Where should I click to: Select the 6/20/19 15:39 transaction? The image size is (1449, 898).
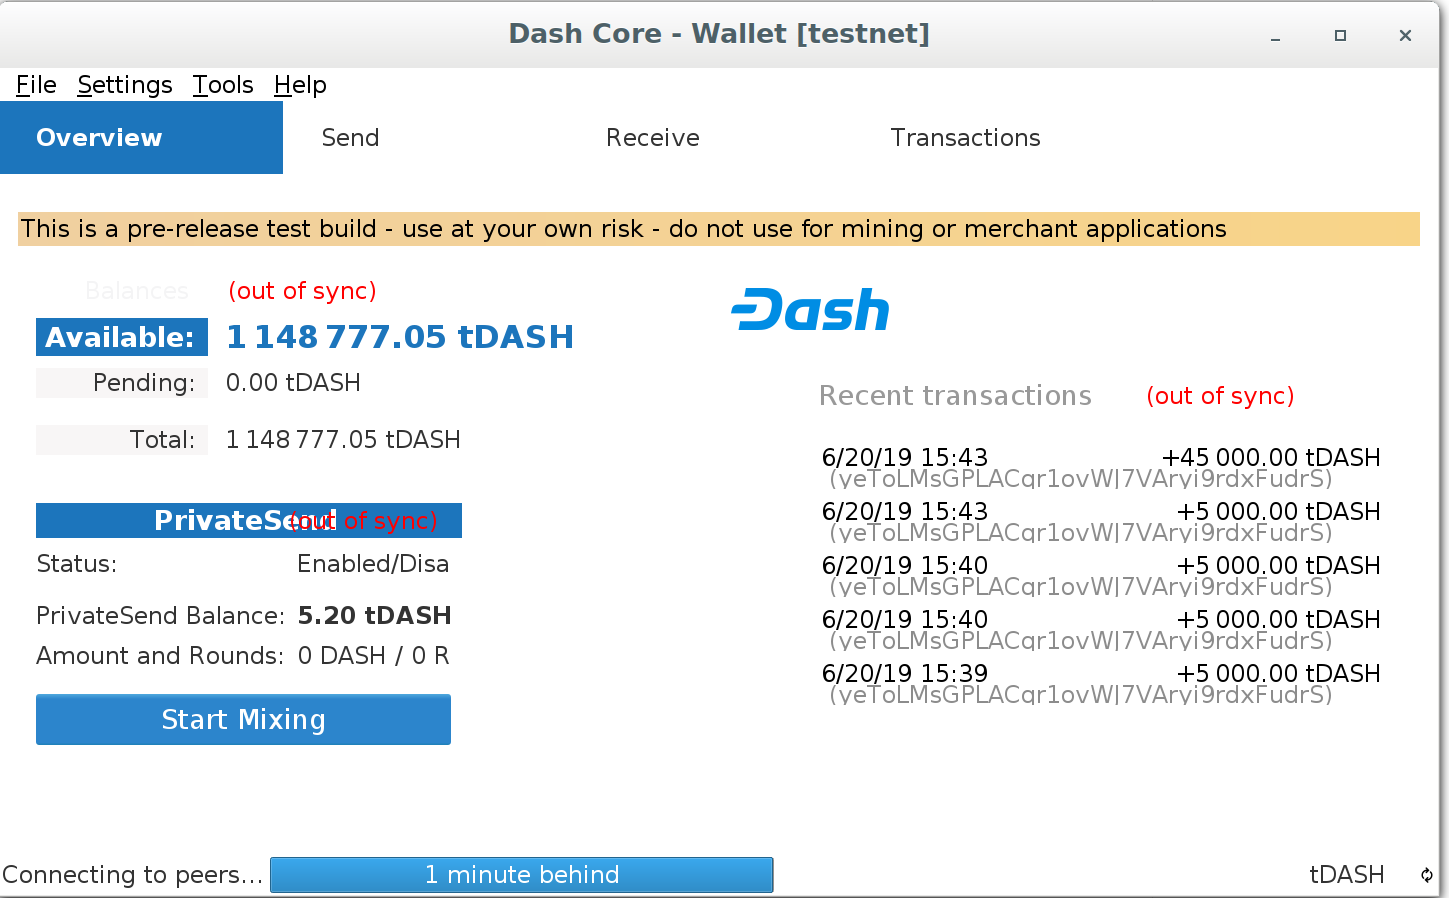(x=1100, y=684)
